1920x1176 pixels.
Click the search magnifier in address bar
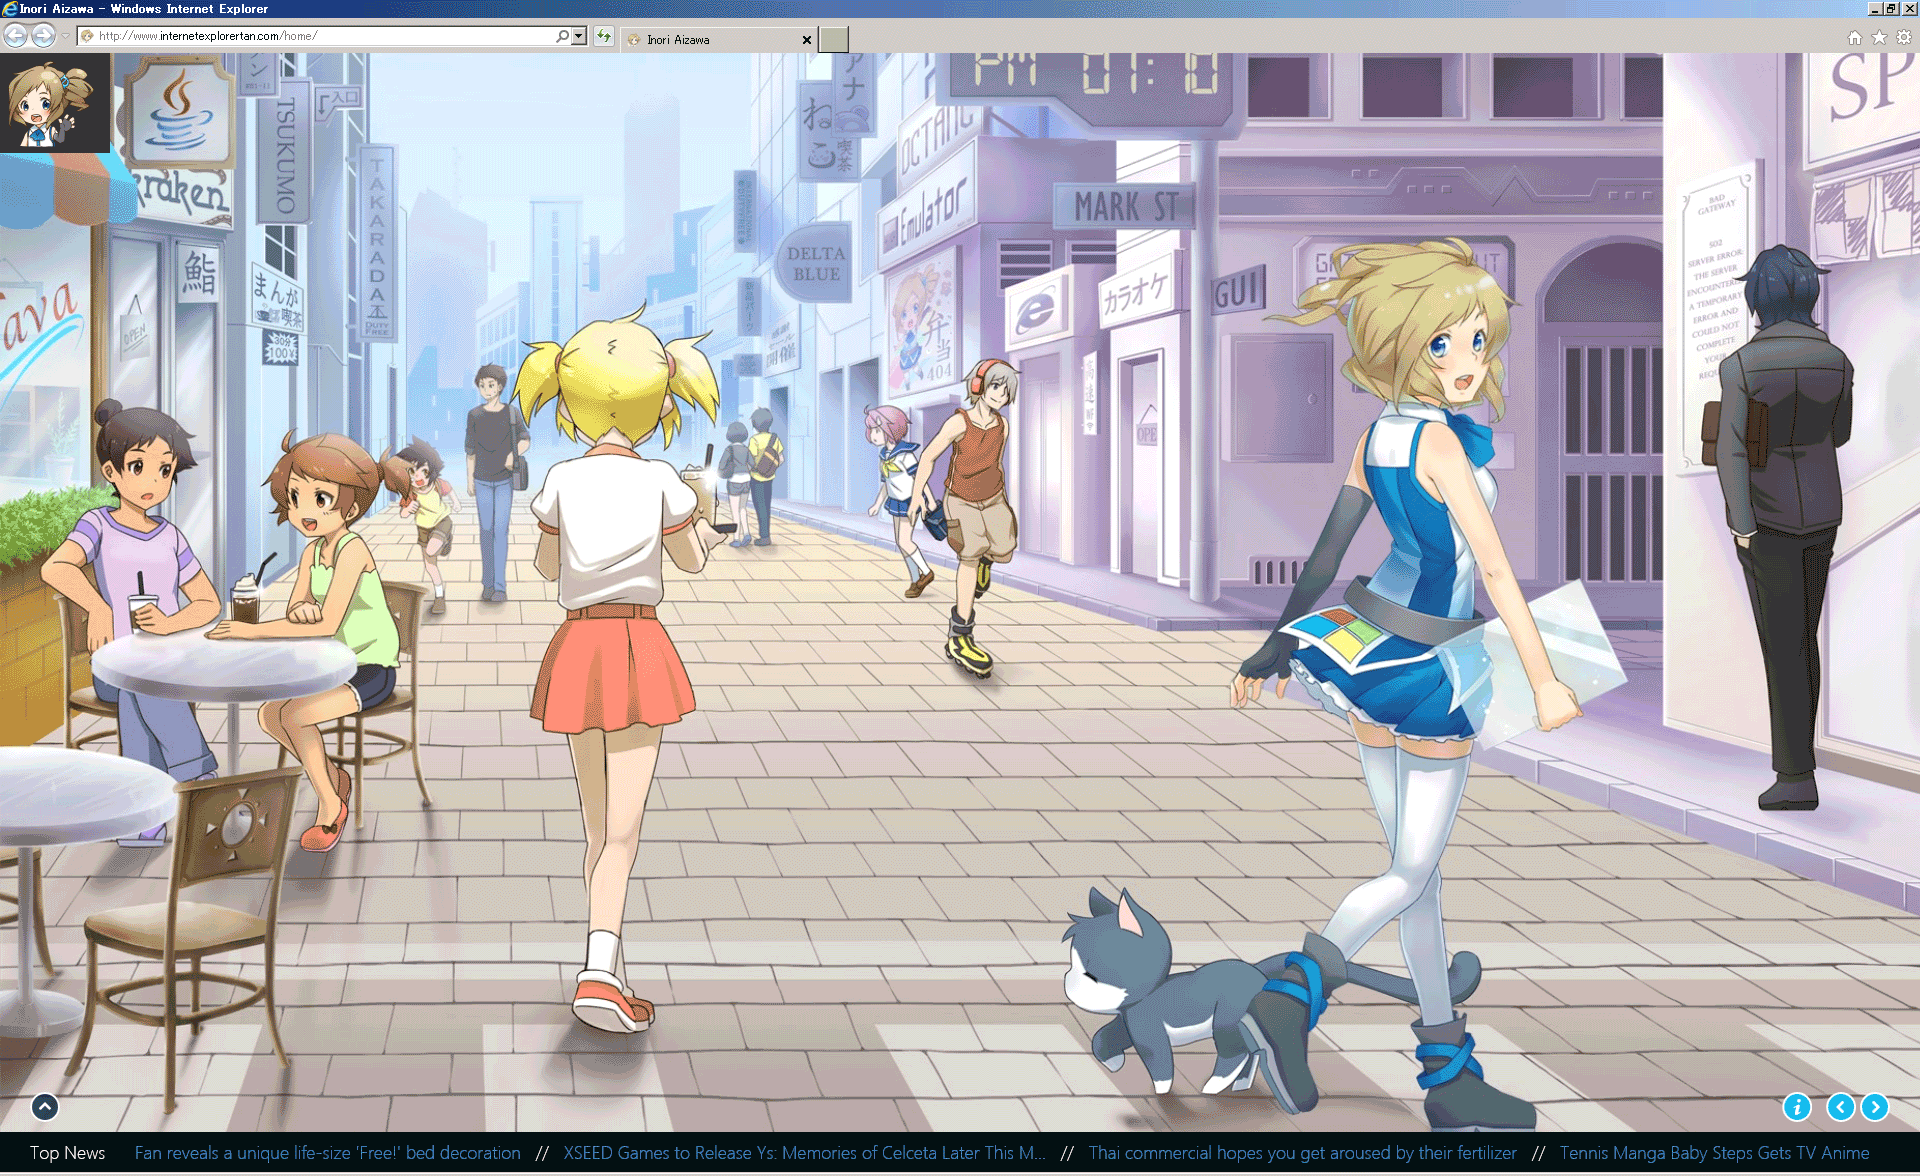pos(563,36)
